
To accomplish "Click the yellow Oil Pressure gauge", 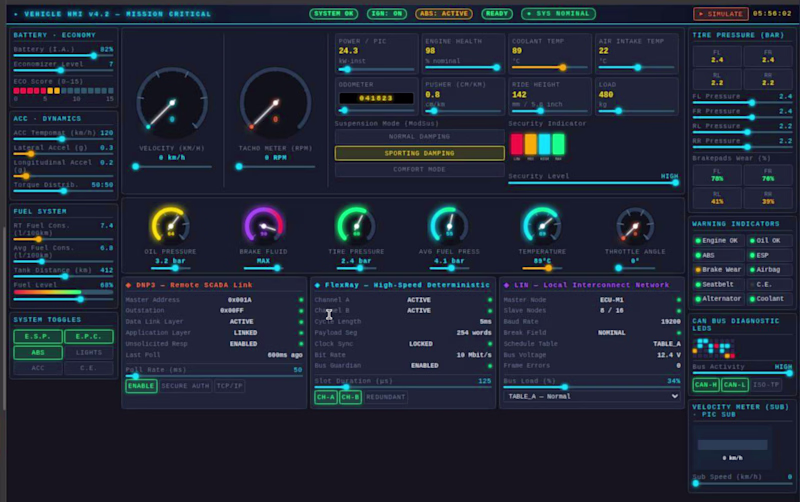I will pyautogui.click(x=170, y=226).
